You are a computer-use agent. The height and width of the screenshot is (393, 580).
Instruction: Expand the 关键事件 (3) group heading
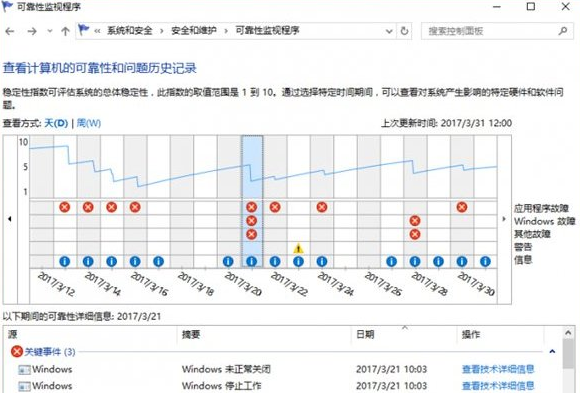50,352
